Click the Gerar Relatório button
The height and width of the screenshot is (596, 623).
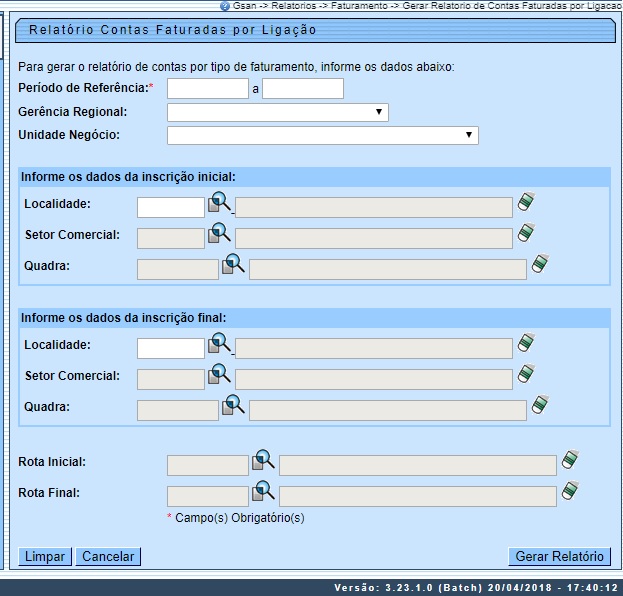pyautogui.click(x=559, y=556)
